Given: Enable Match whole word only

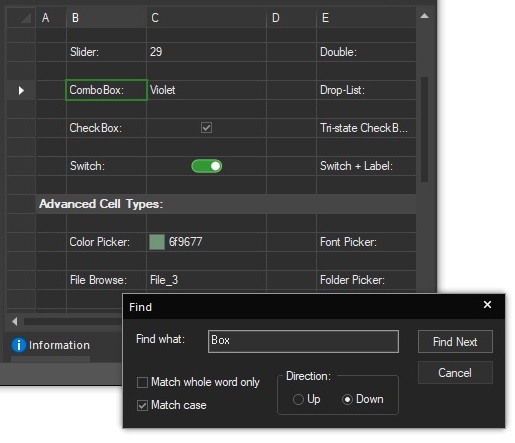Looking at the screenshot, I should tap(142, 382).
